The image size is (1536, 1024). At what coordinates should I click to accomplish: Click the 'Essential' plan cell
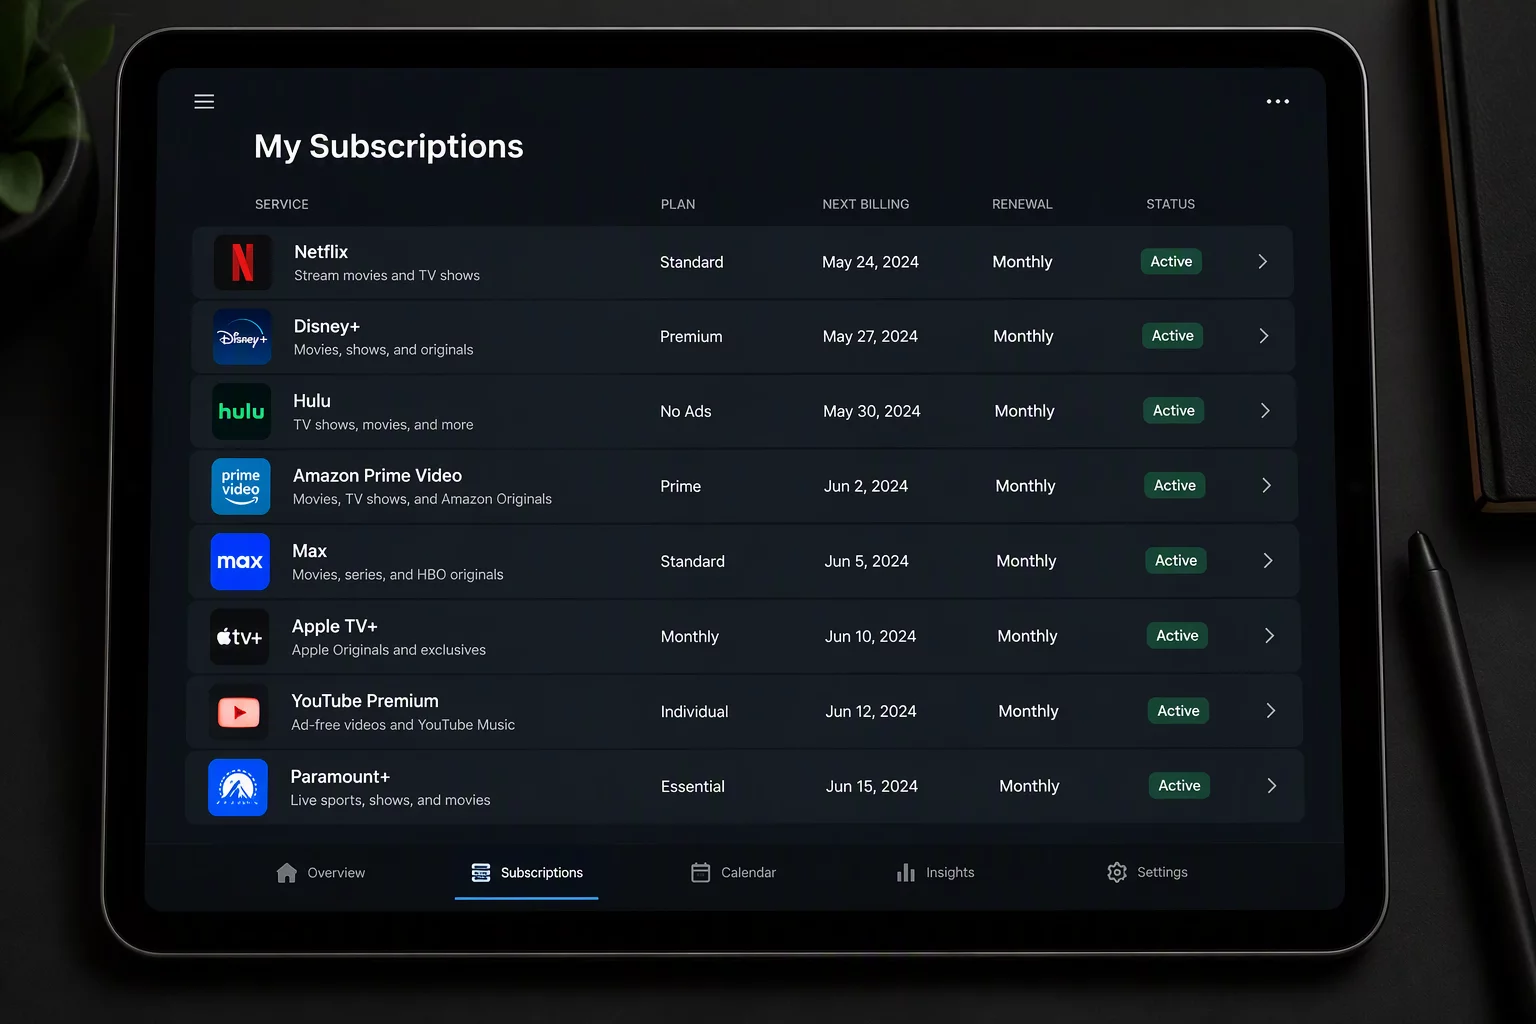[693, 787]
